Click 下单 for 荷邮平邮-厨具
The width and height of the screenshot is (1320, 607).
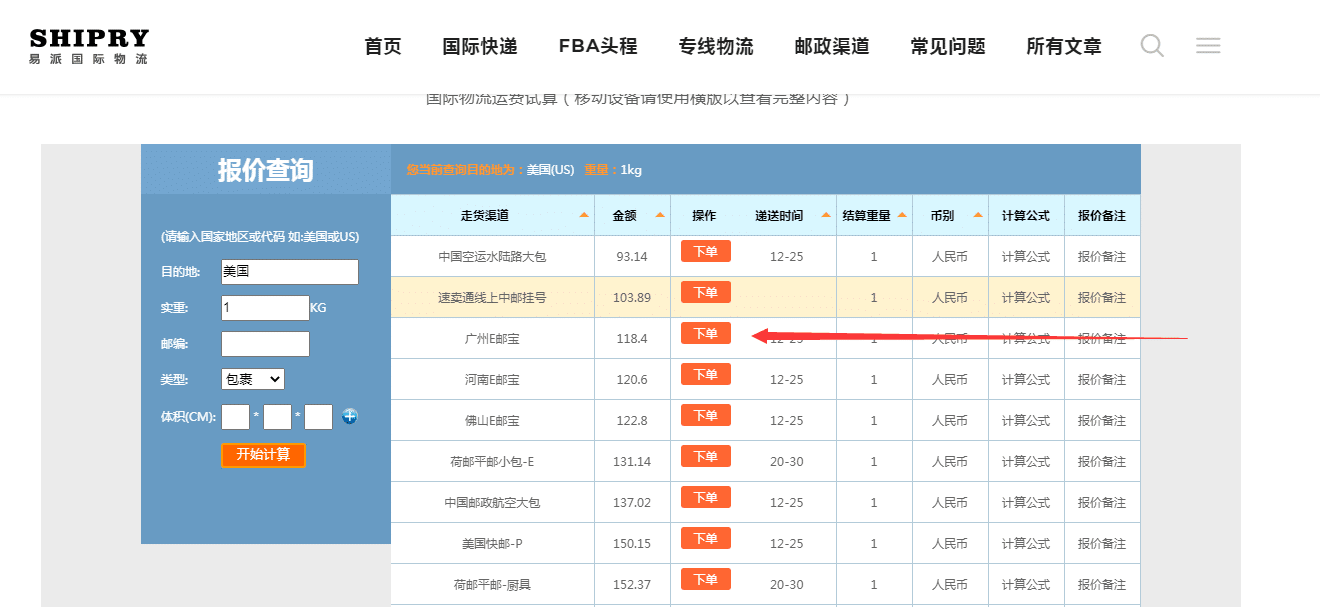[x=706, y=579]
